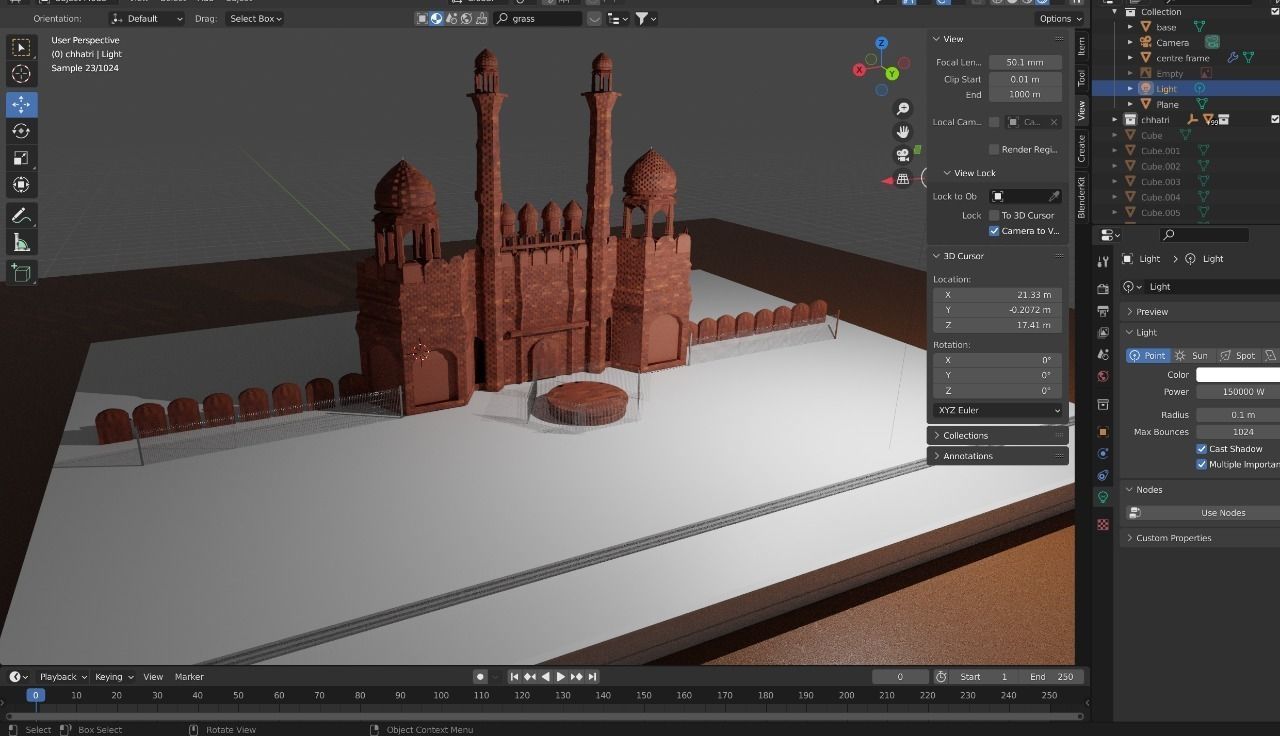Activate the Transform tool
The width and height of the screenshot is (1280, 736).
21,185
